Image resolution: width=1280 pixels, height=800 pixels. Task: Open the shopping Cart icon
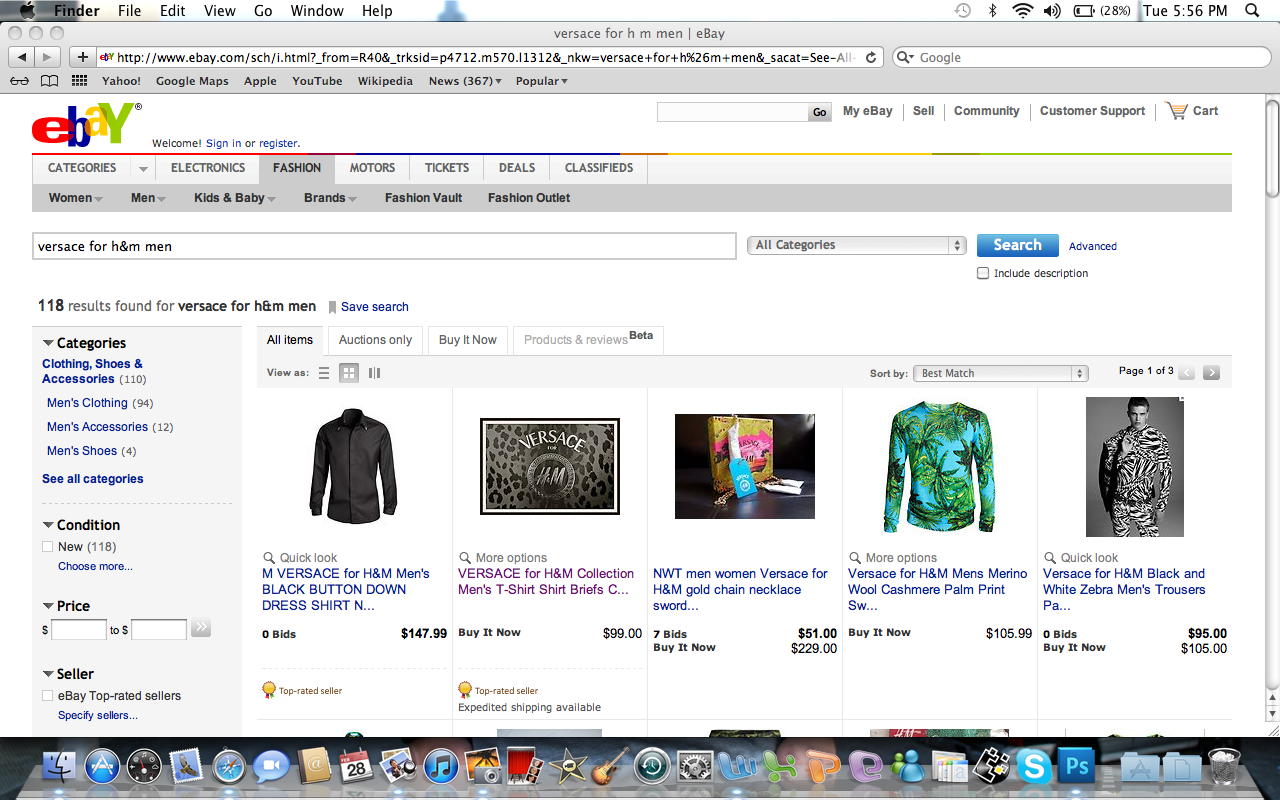1176,111
